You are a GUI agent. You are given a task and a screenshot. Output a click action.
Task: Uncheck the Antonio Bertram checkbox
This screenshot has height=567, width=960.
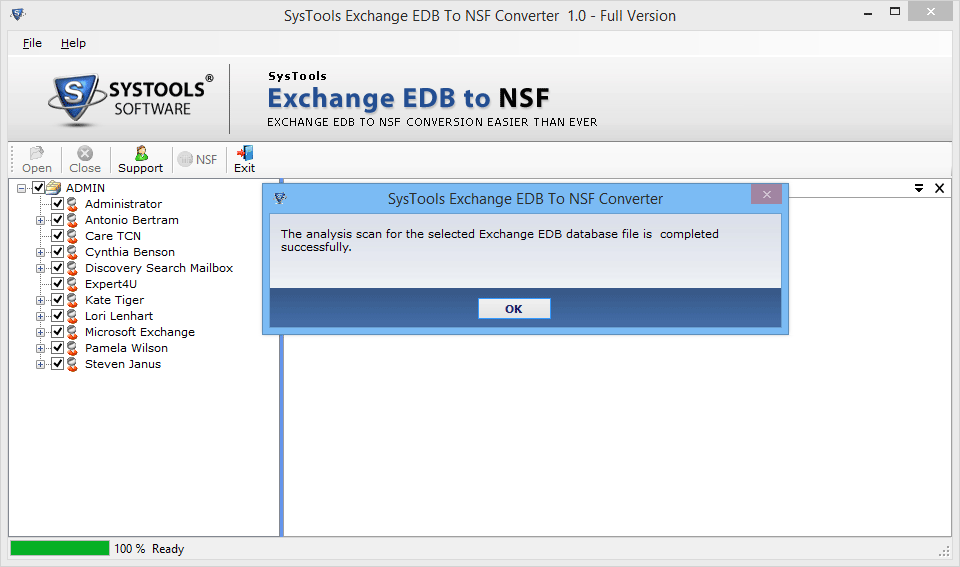(58, 219)
